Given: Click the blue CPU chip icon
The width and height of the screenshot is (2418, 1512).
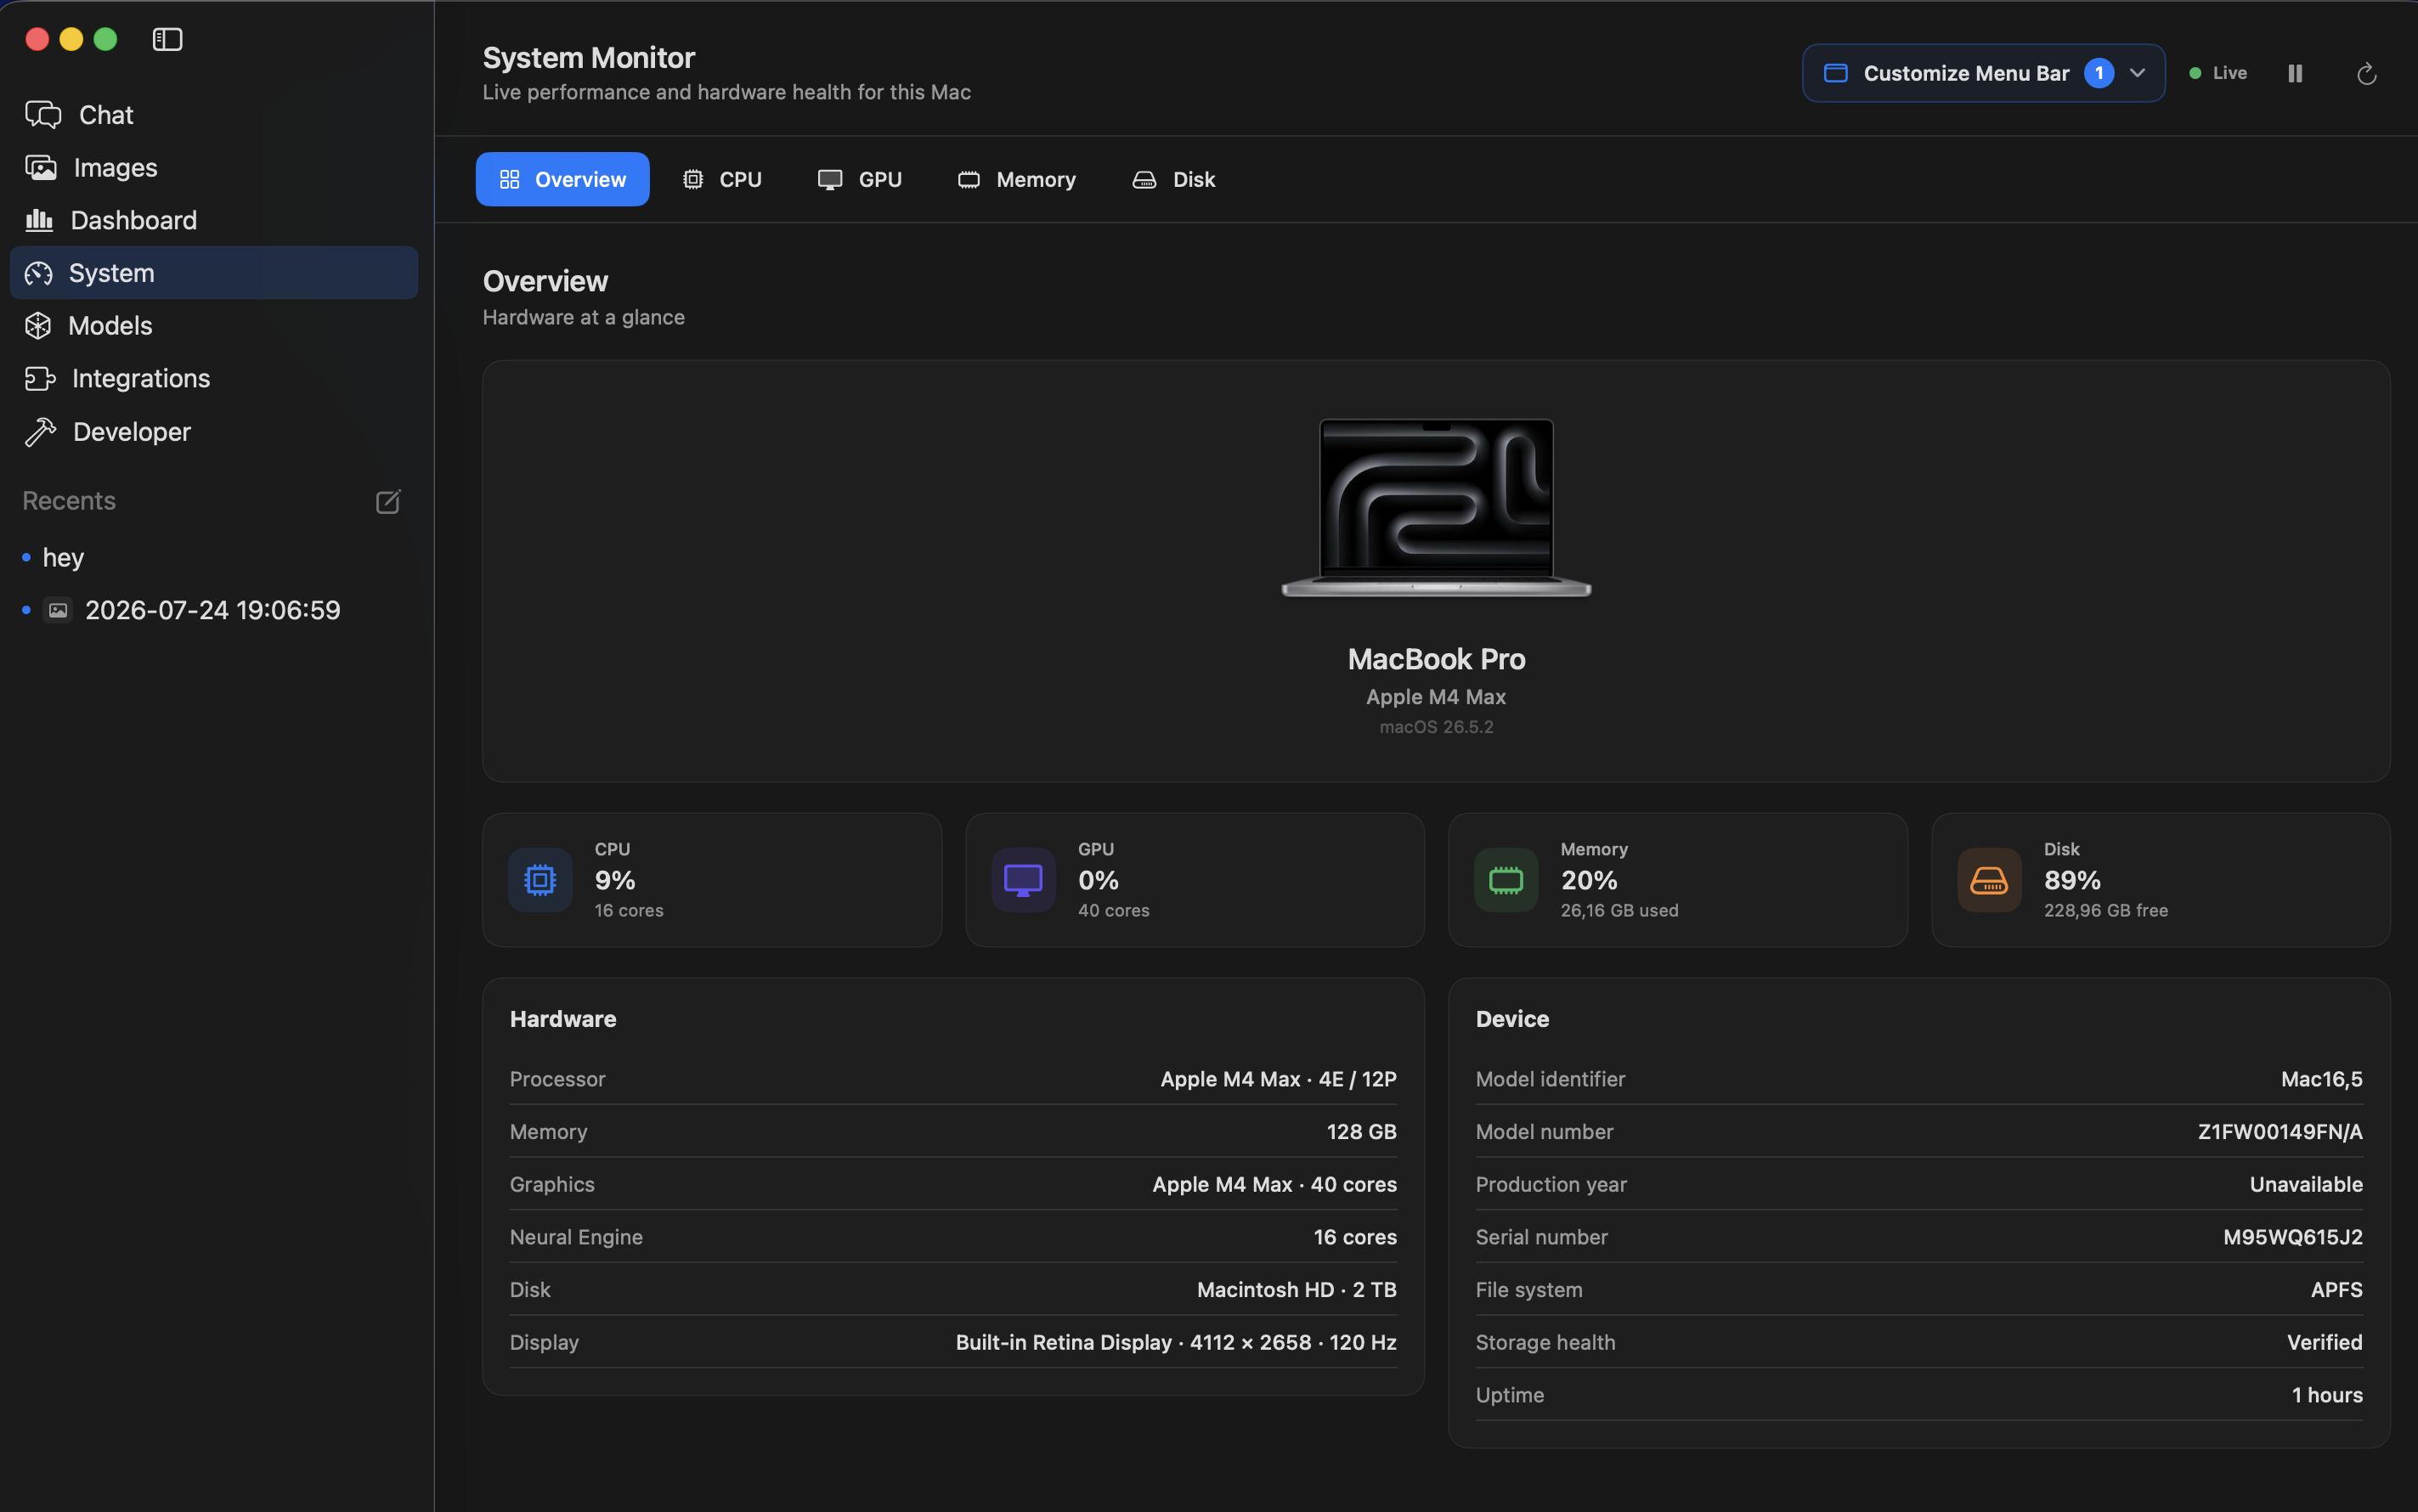Looking at the screenshot, I should [540, 880].
